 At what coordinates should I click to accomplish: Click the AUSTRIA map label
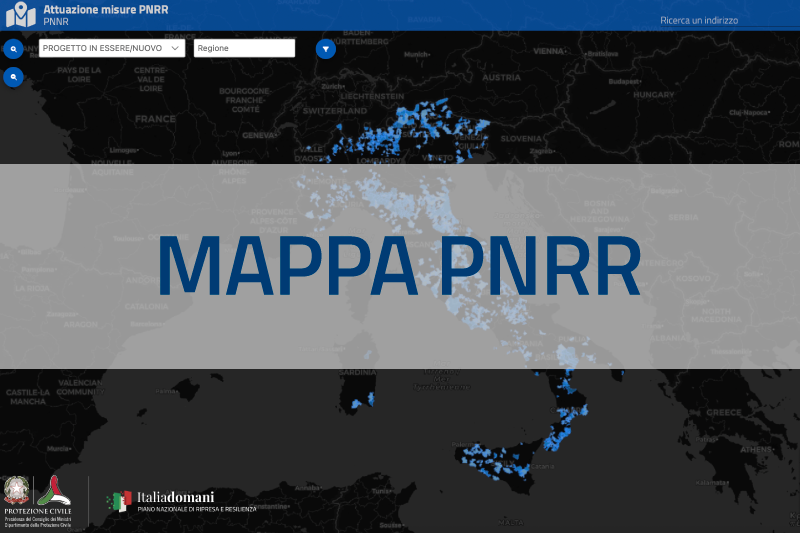click(x=502, y=78)
